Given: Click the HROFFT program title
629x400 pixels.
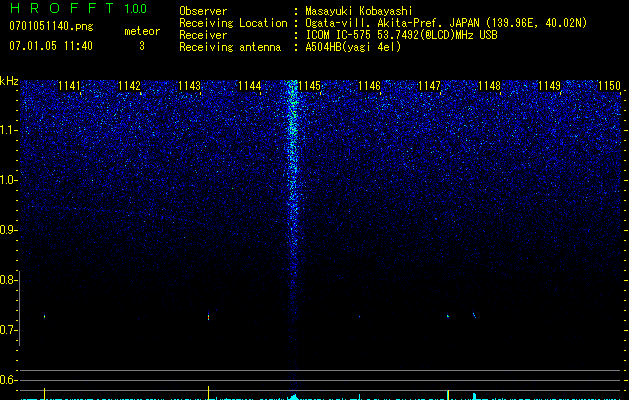Looking at the screenshot, I should pos(62,8).
